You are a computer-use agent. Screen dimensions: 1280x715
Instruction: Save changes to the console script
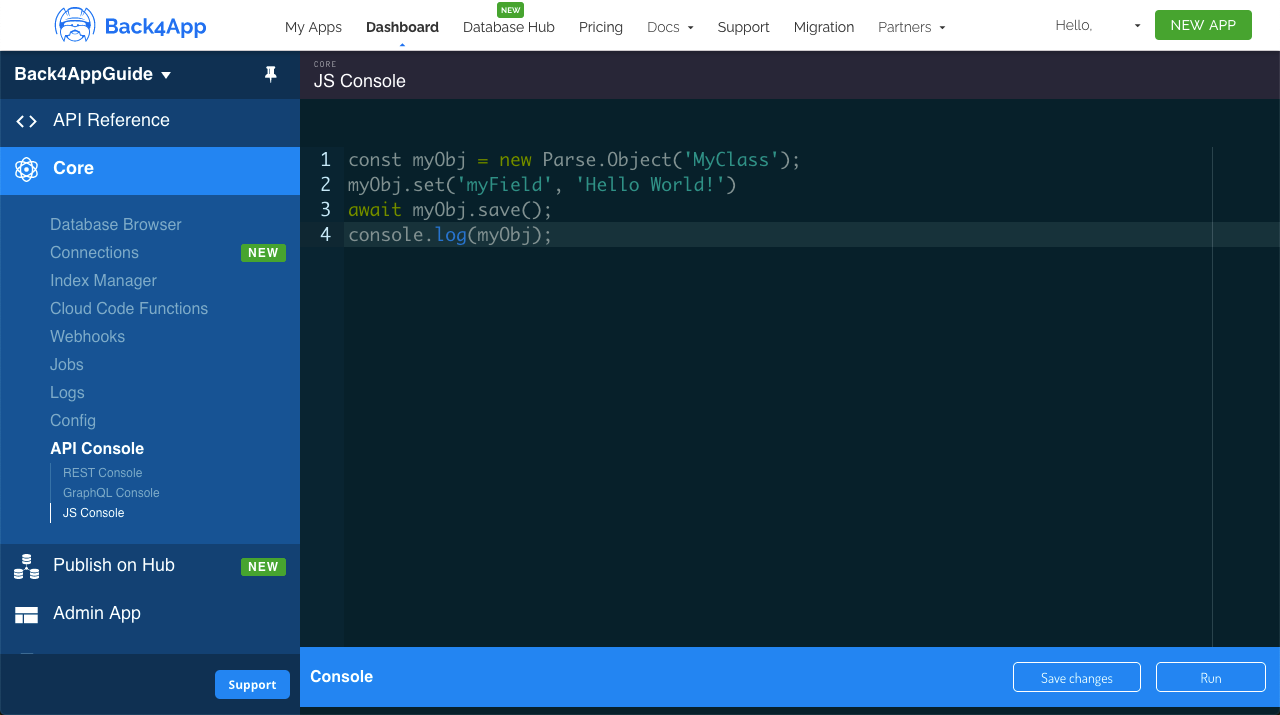coord(1077,677)
